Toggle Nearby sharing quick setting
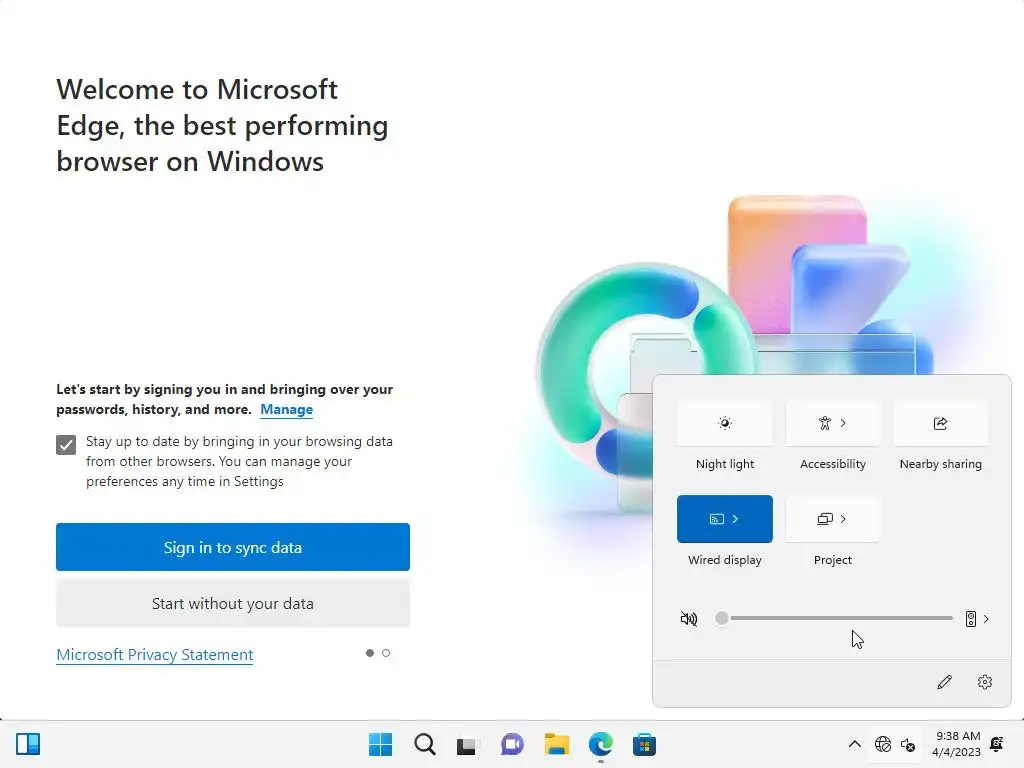The height and width of the screenshot is (768, 1024). point(940,423)
